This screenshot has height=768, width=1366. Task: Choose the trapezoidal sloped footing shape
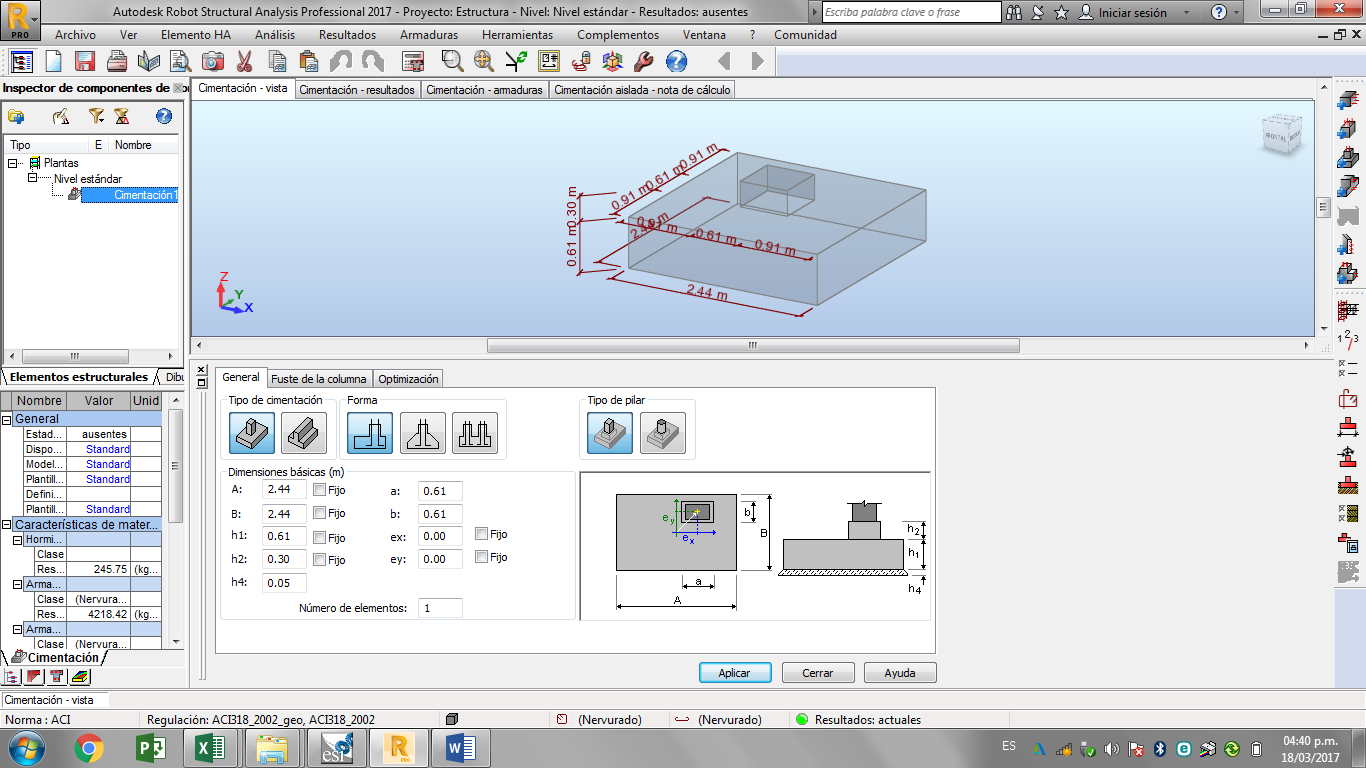click(x=423, y=433)
